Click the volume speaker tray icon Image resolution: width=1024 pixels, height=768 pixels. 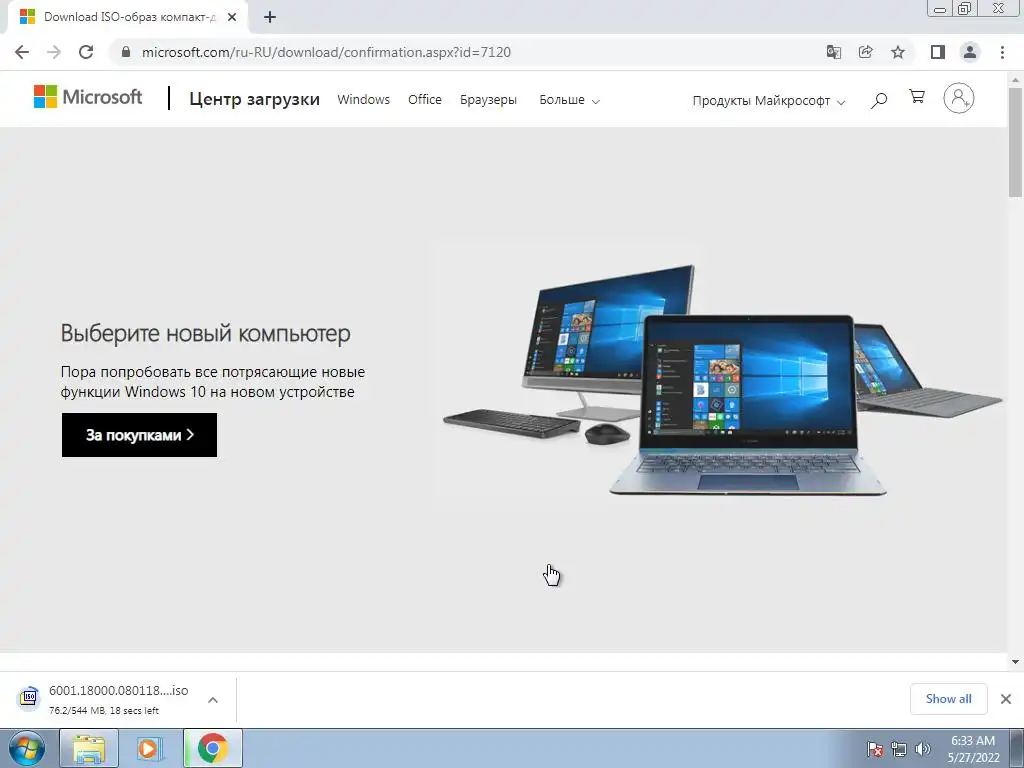(922, 749)
